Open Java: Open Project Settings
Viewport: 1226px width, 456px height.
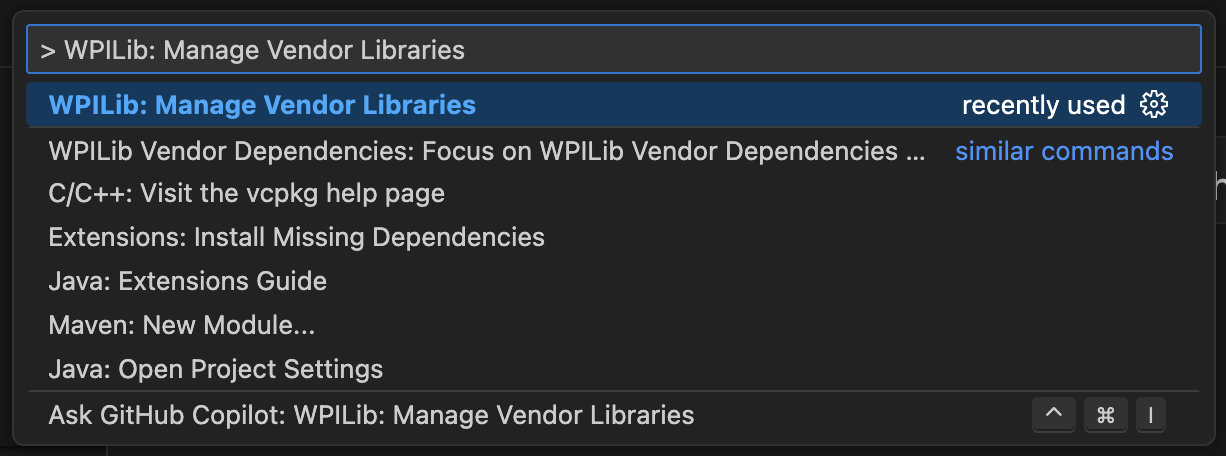(215, 369)
